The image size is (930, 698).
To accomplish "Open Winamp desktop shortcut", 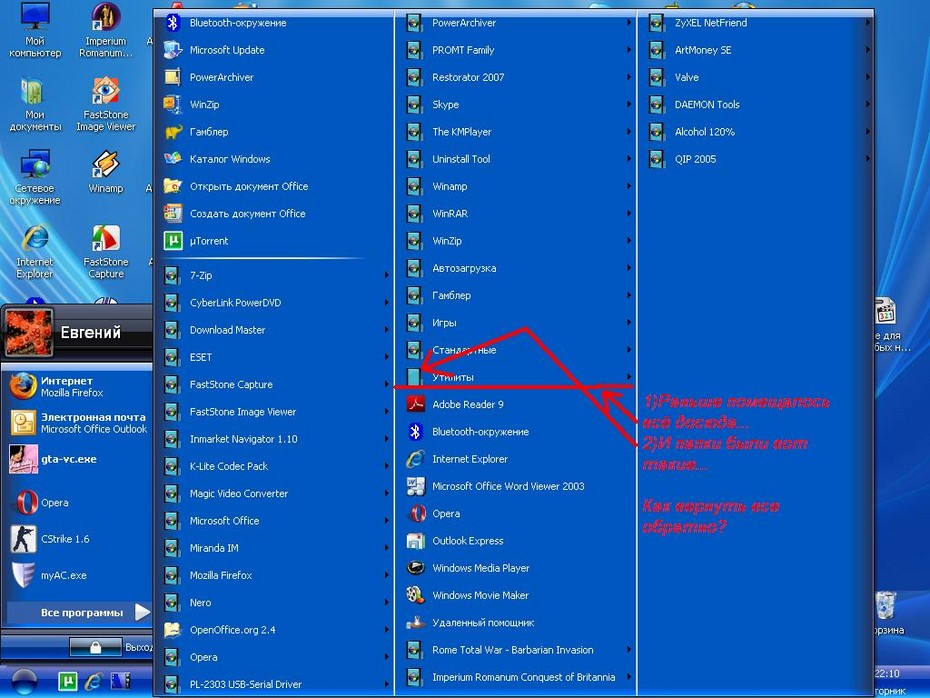I will pyautogui.click(x=106, y=172).
